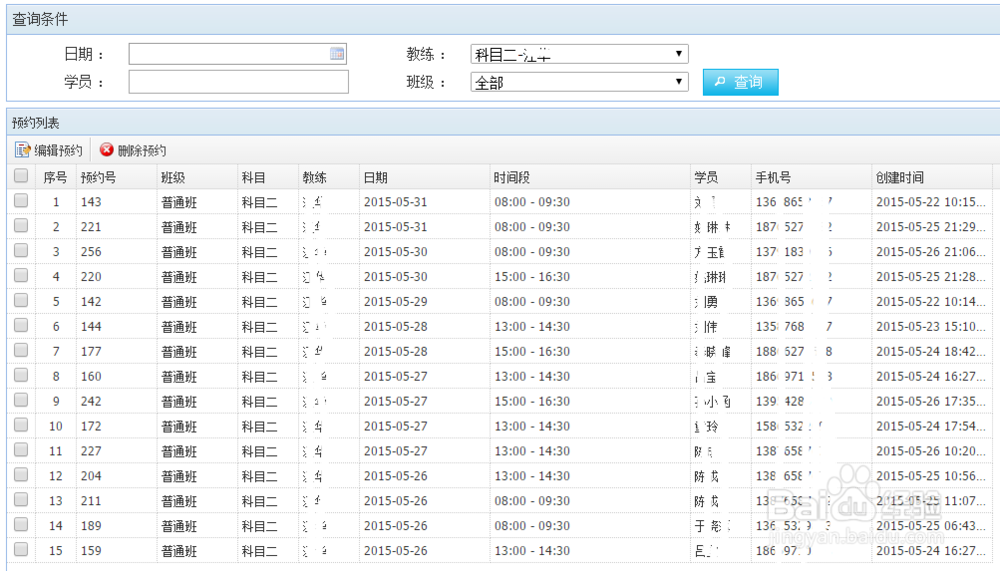Viewport: 1000px width, 571px height.
Task: Check the box for row 7 (预约号 177)
Action: pos(21,350)
